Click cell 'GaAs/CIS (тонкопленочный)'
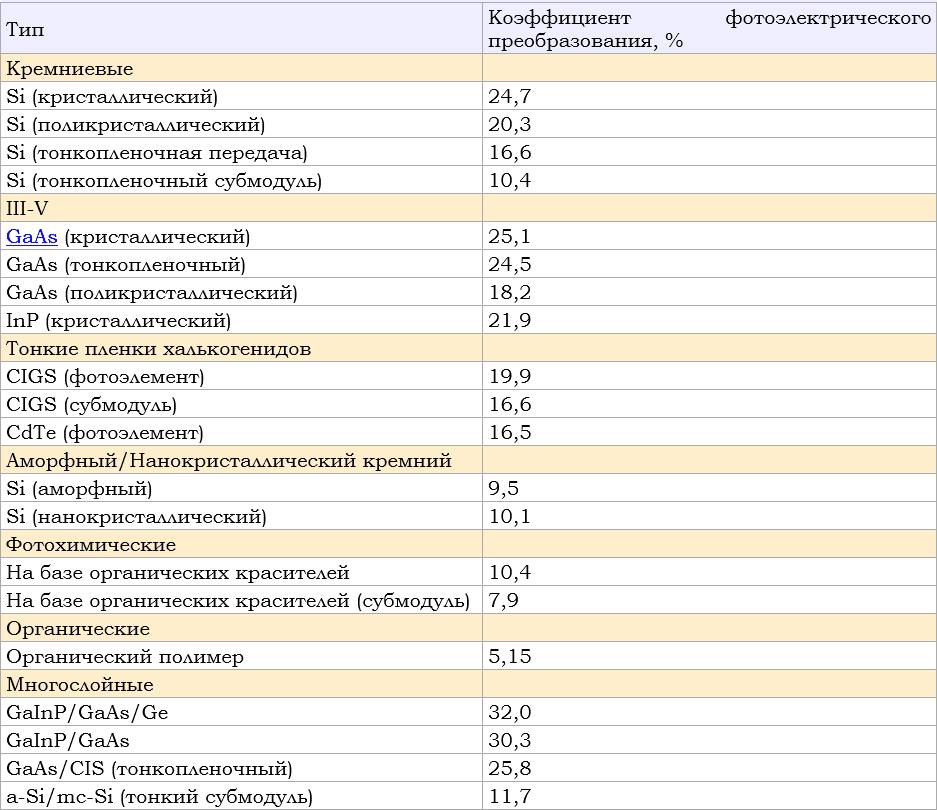 [241, 768]
